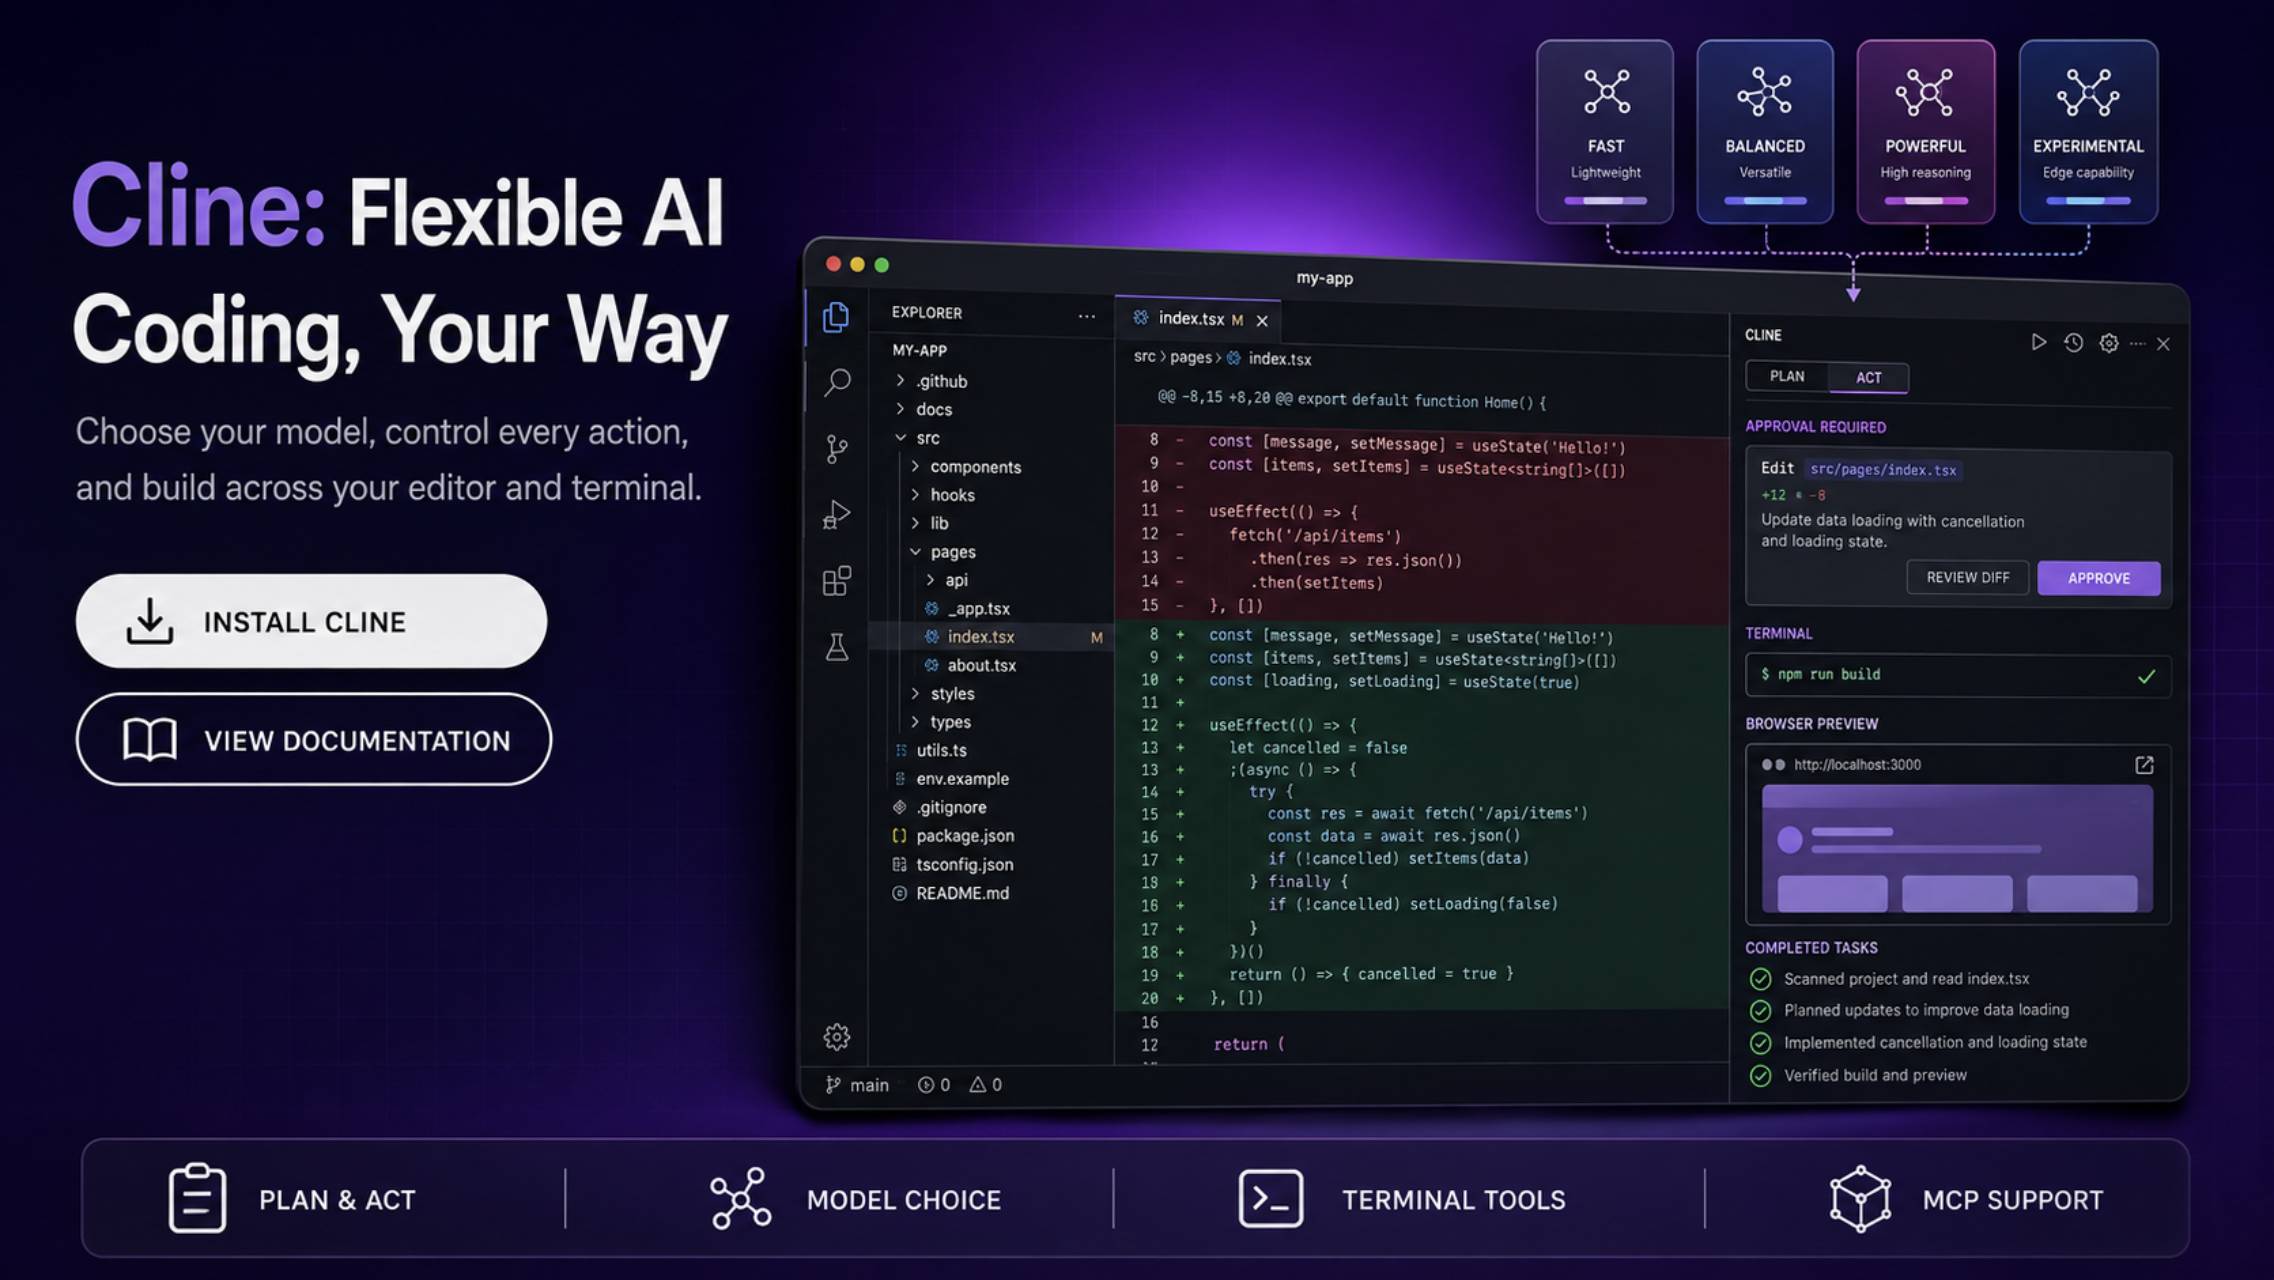Open the Explorer files icon in activity bar
2274x1280 pixels.
click(836, 317)
